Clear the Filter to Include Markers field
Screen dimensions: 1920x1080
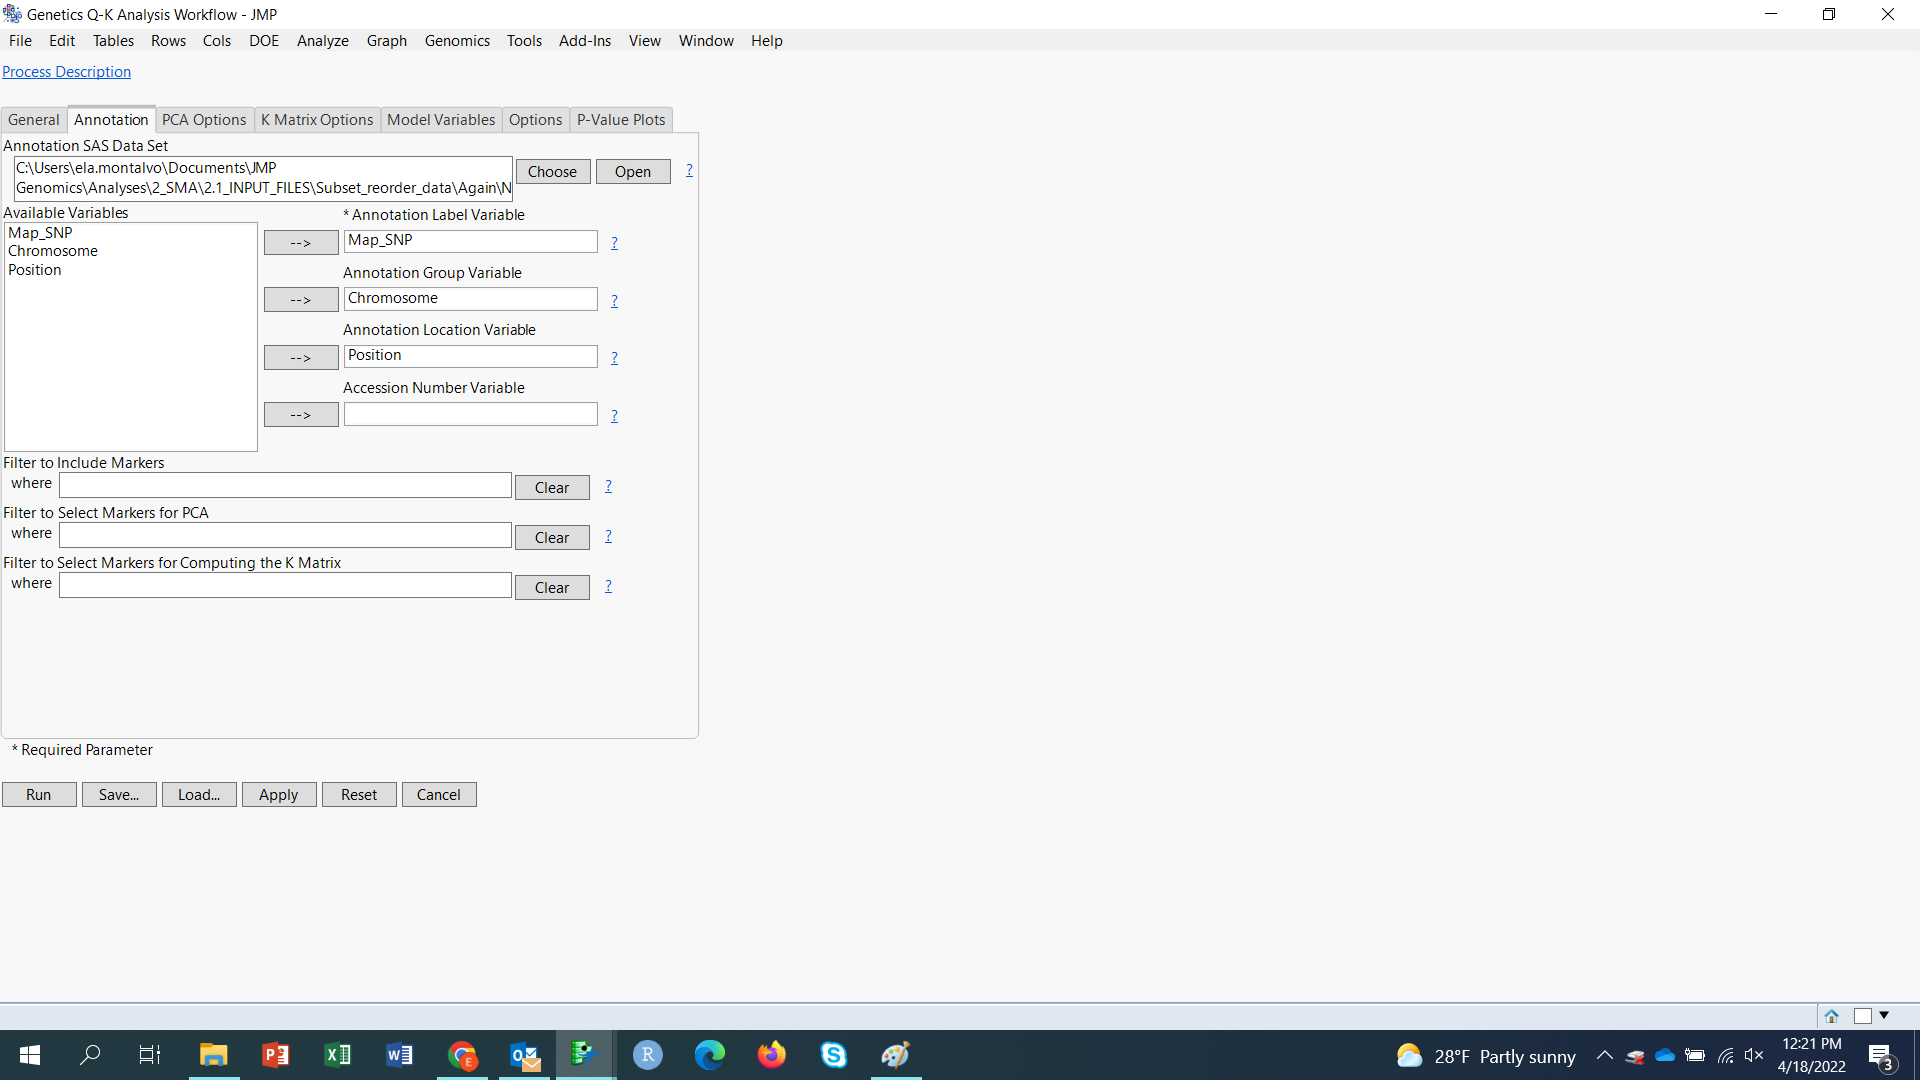tap(552, 488)
